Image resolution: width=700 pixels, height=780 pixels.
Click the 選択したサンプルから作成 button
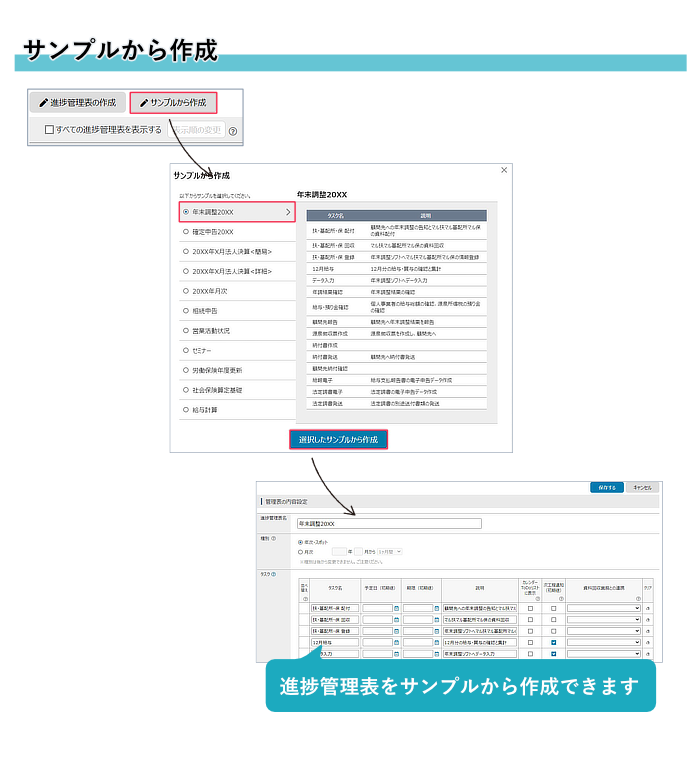point(338,440)
